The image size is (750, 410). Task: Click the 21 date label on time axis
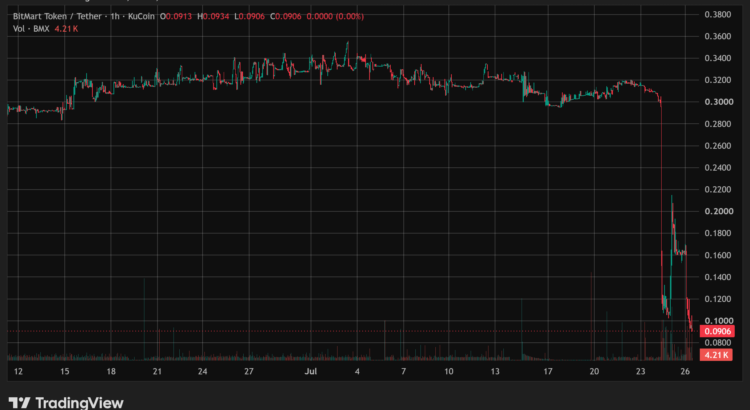point(157,371)
